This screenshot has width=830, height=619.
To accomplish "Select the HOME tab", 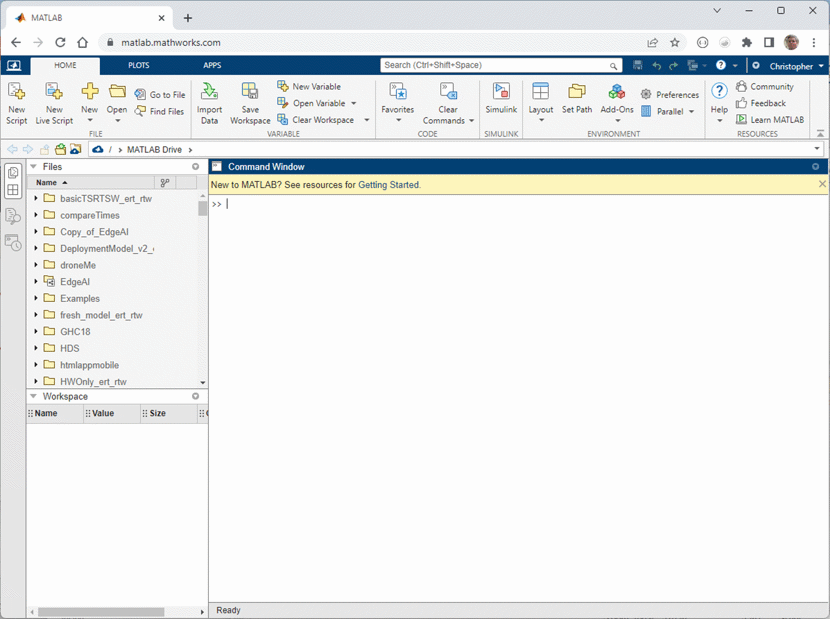I will click(65, 65).
